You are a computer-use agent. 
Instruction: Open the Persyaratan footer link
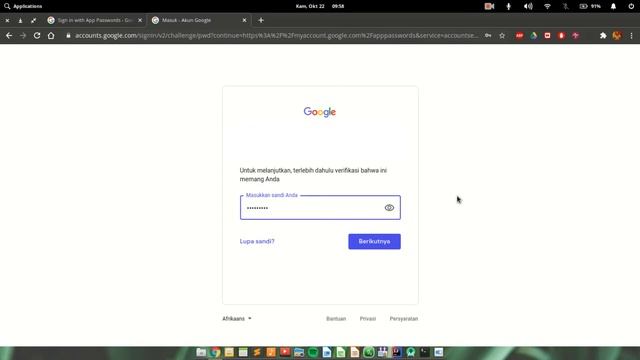(x=404, y=318)
